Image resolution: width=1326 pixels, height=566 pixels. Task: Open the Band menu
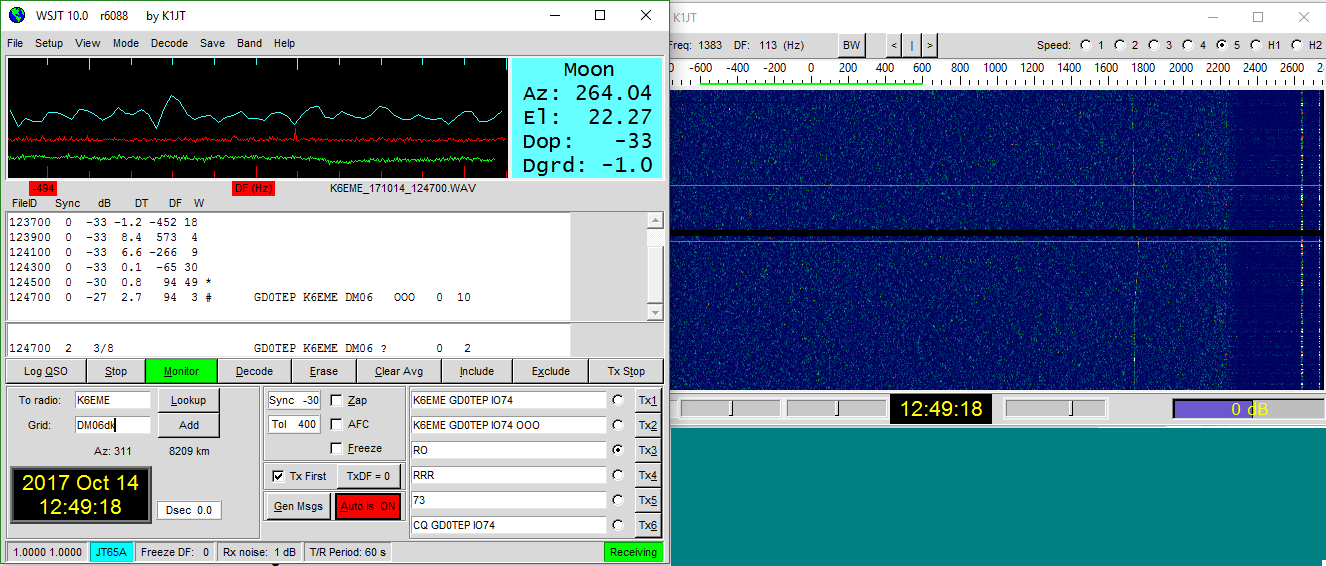coord(249,43)
